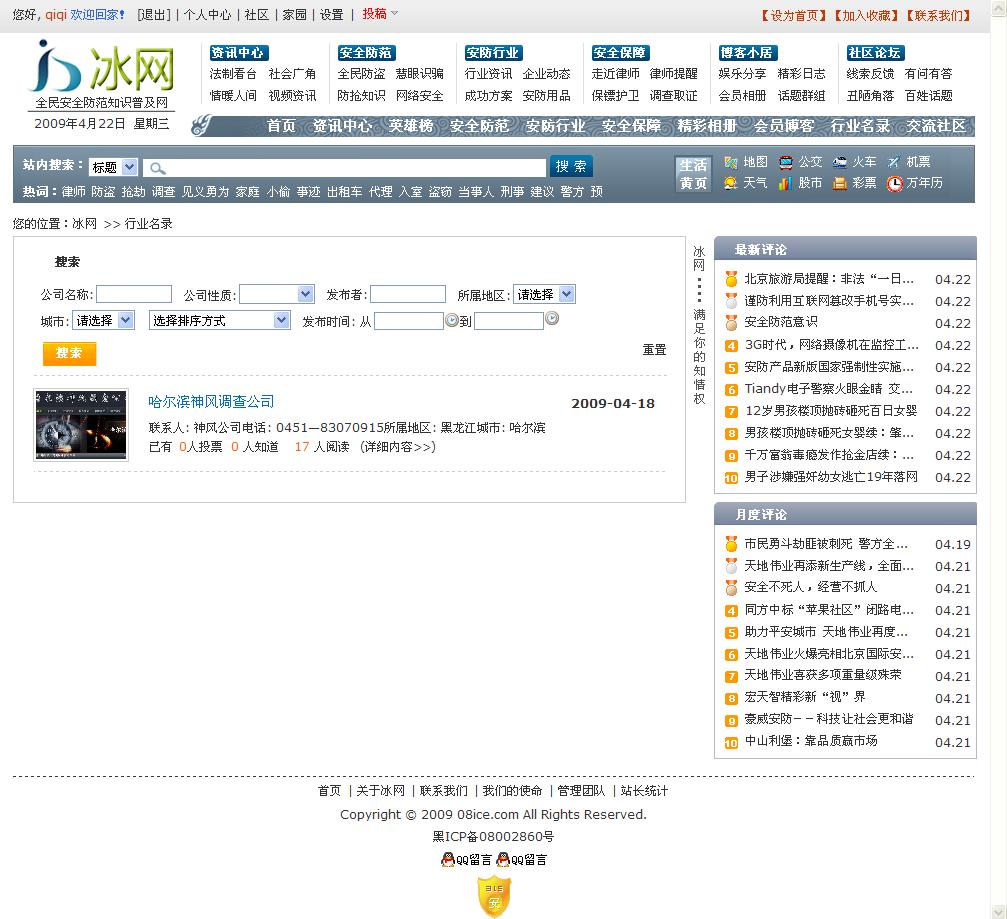Open 调查取证 under 安全保障
This screenshot has height=919, width=1007.
pyautogui.click(x=674, y=96)
